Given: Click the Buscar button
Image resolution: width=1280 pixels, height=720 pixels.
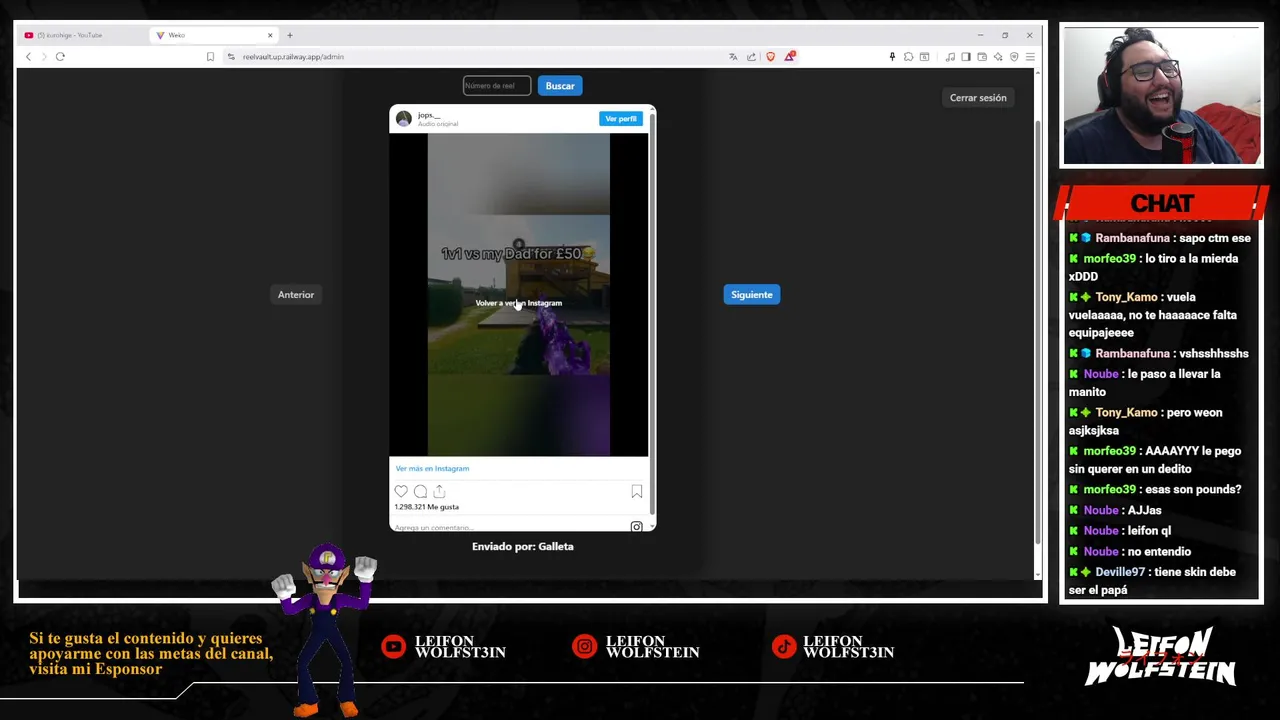Looking at the screenshot, I should tap(560, 86).
